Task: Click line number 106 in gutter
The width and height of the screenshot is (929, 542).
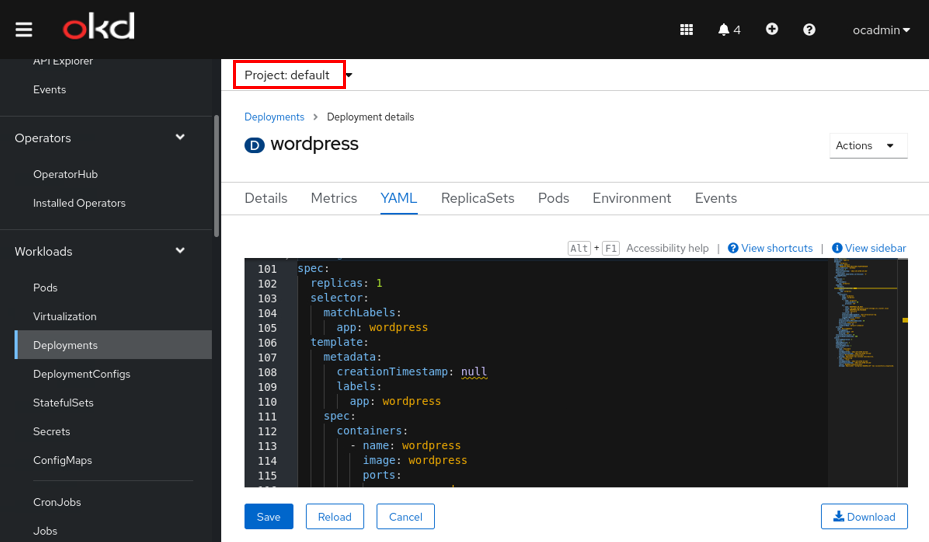Action: pyautogui.click(x=267, y=342)
